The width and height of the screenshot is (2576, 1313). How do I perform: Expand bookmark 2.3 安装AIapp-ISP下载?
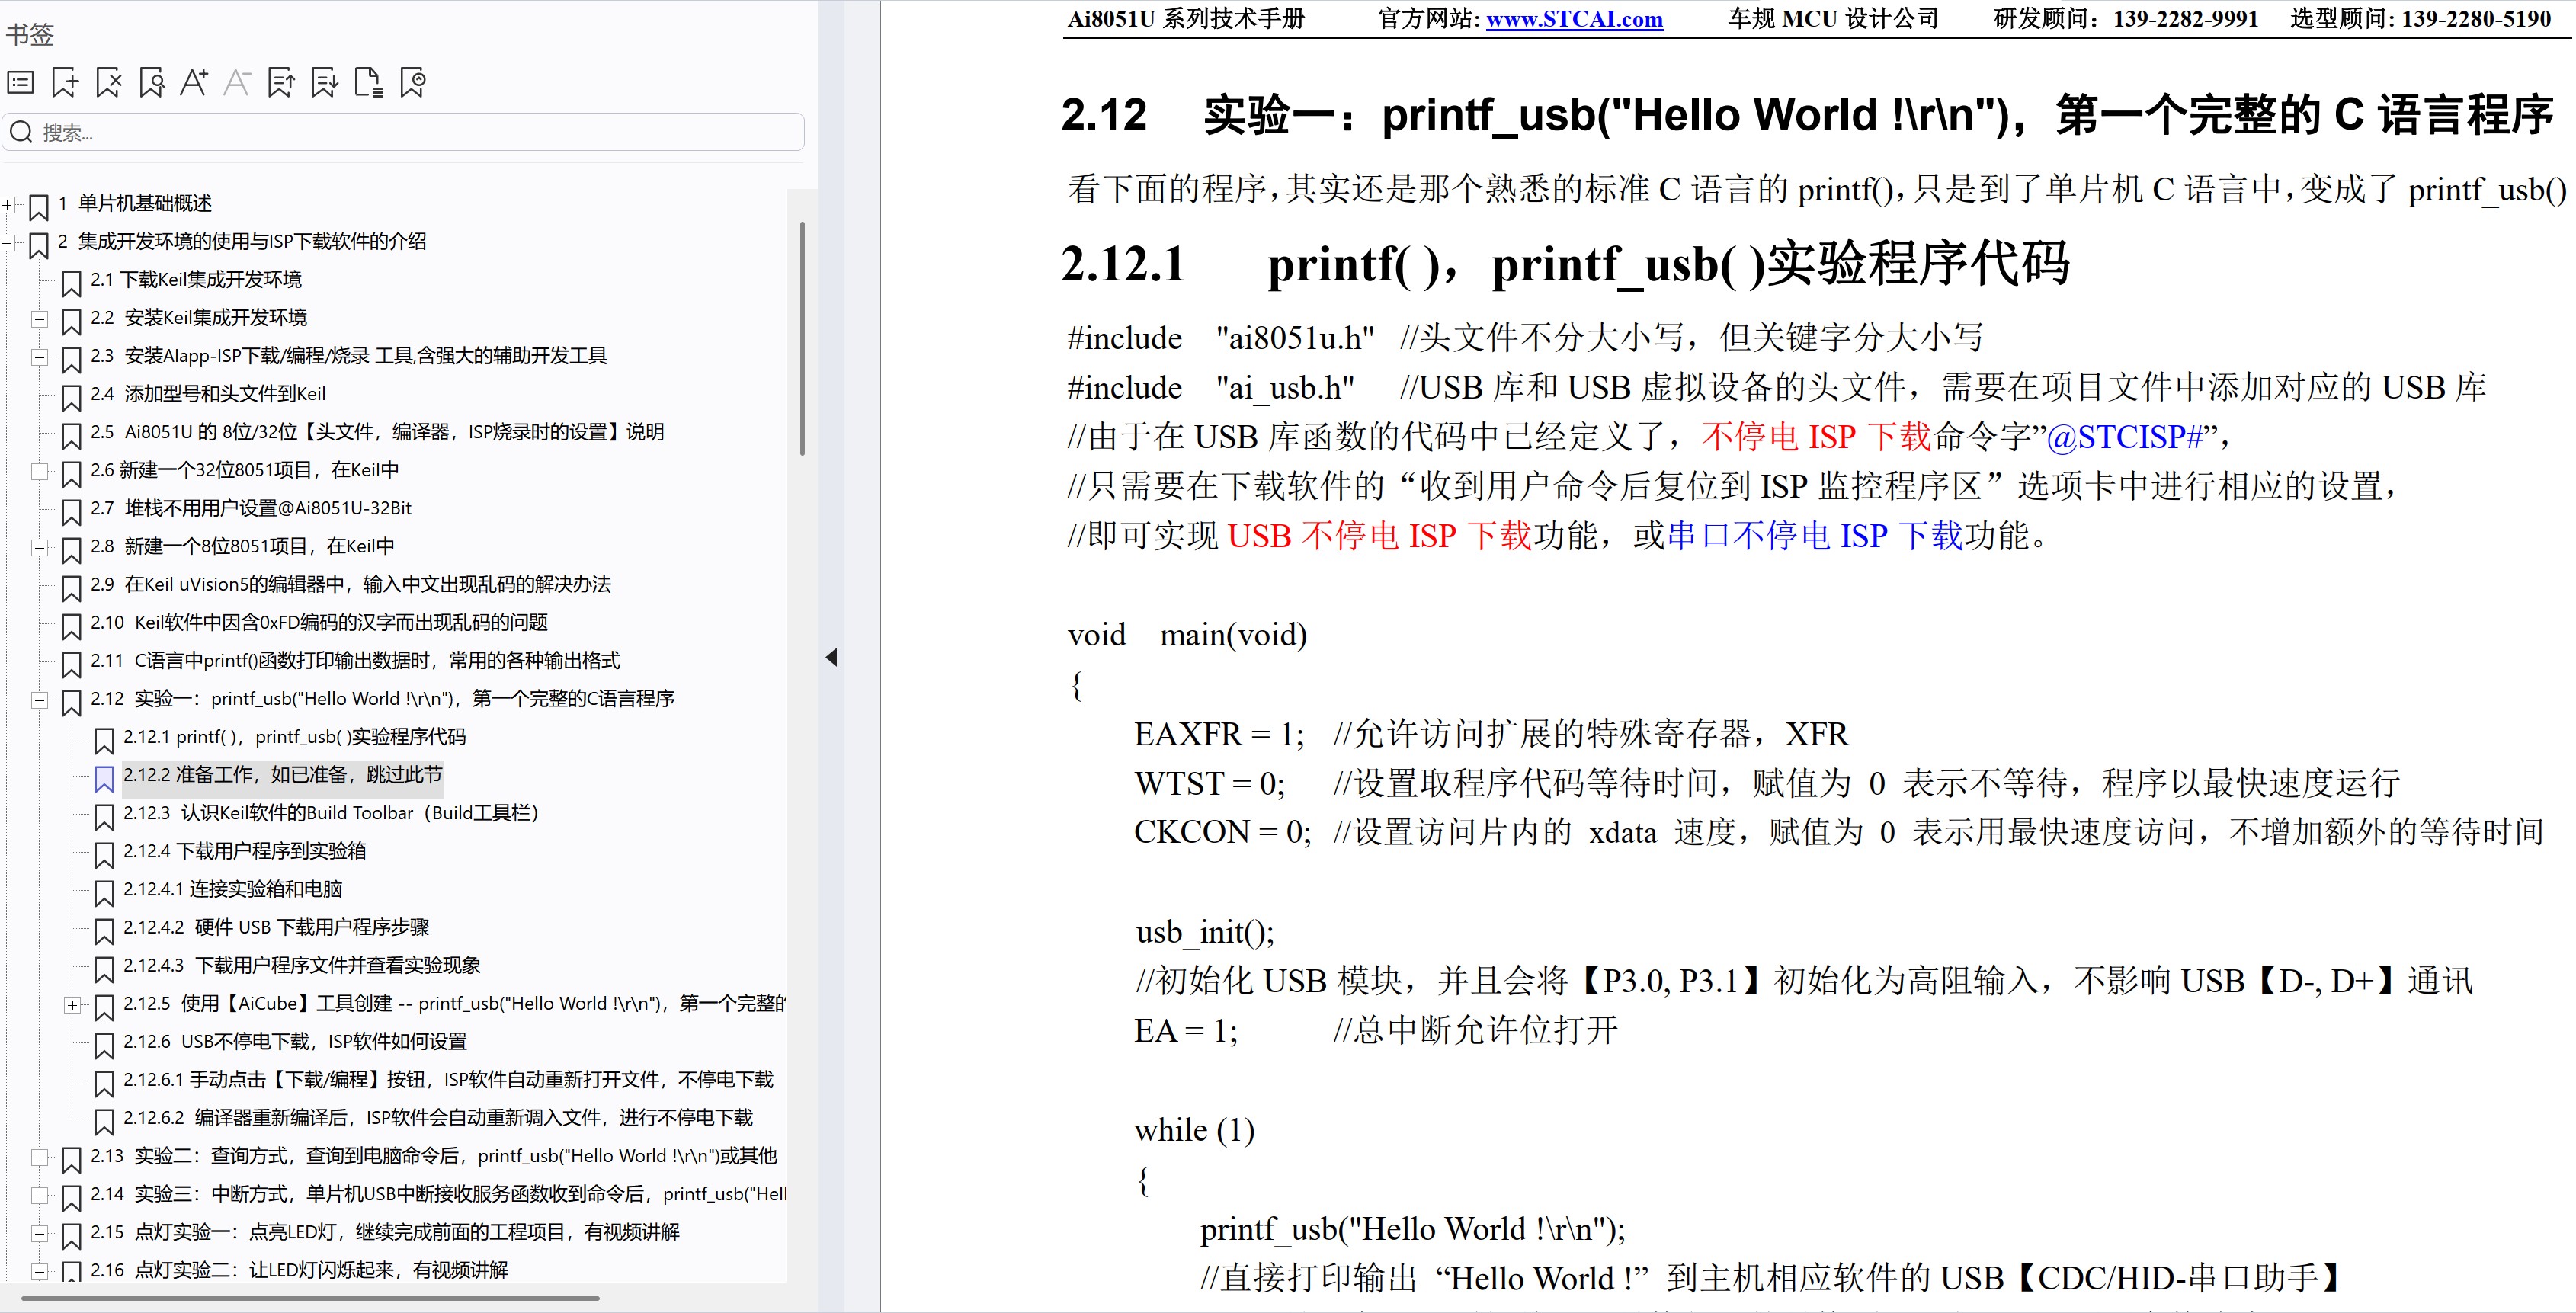point(39,357)
